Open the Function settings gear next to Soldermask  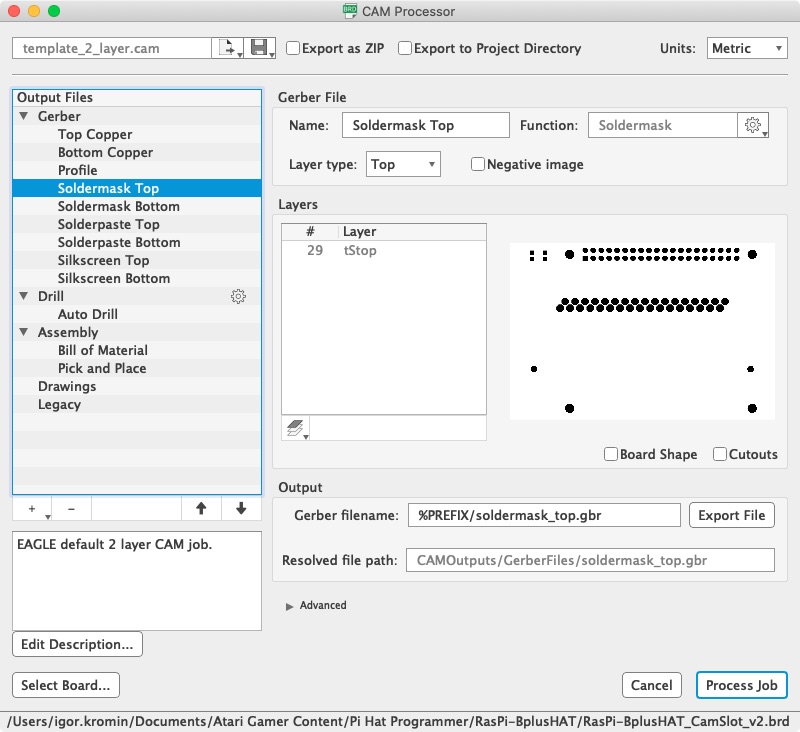(x=753, y=125)
